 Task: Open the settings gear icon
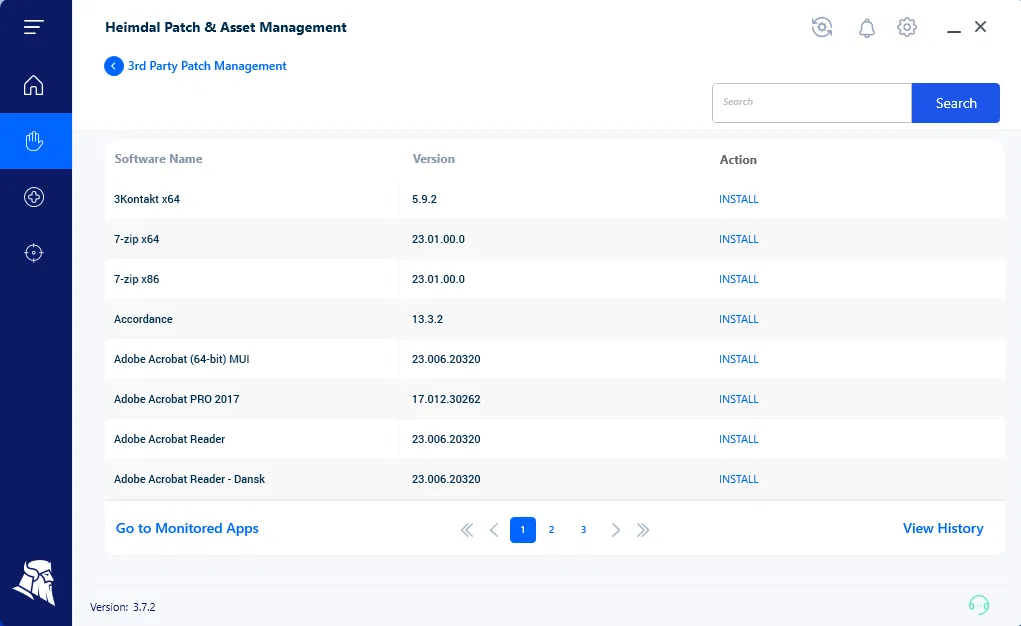click(x=906, y=27)
